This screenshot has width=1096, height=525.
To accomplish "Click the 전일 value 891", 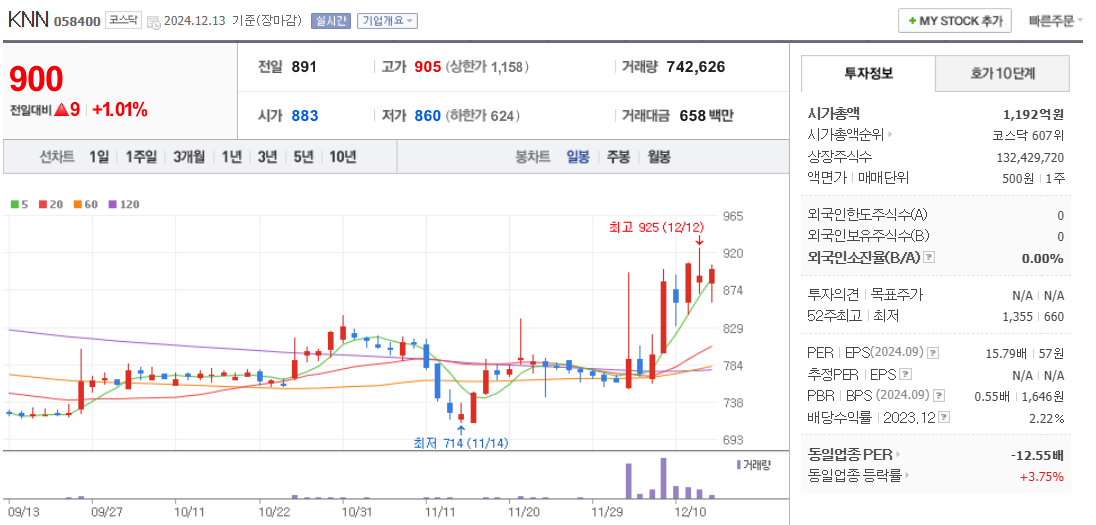I will pos(305,67).
